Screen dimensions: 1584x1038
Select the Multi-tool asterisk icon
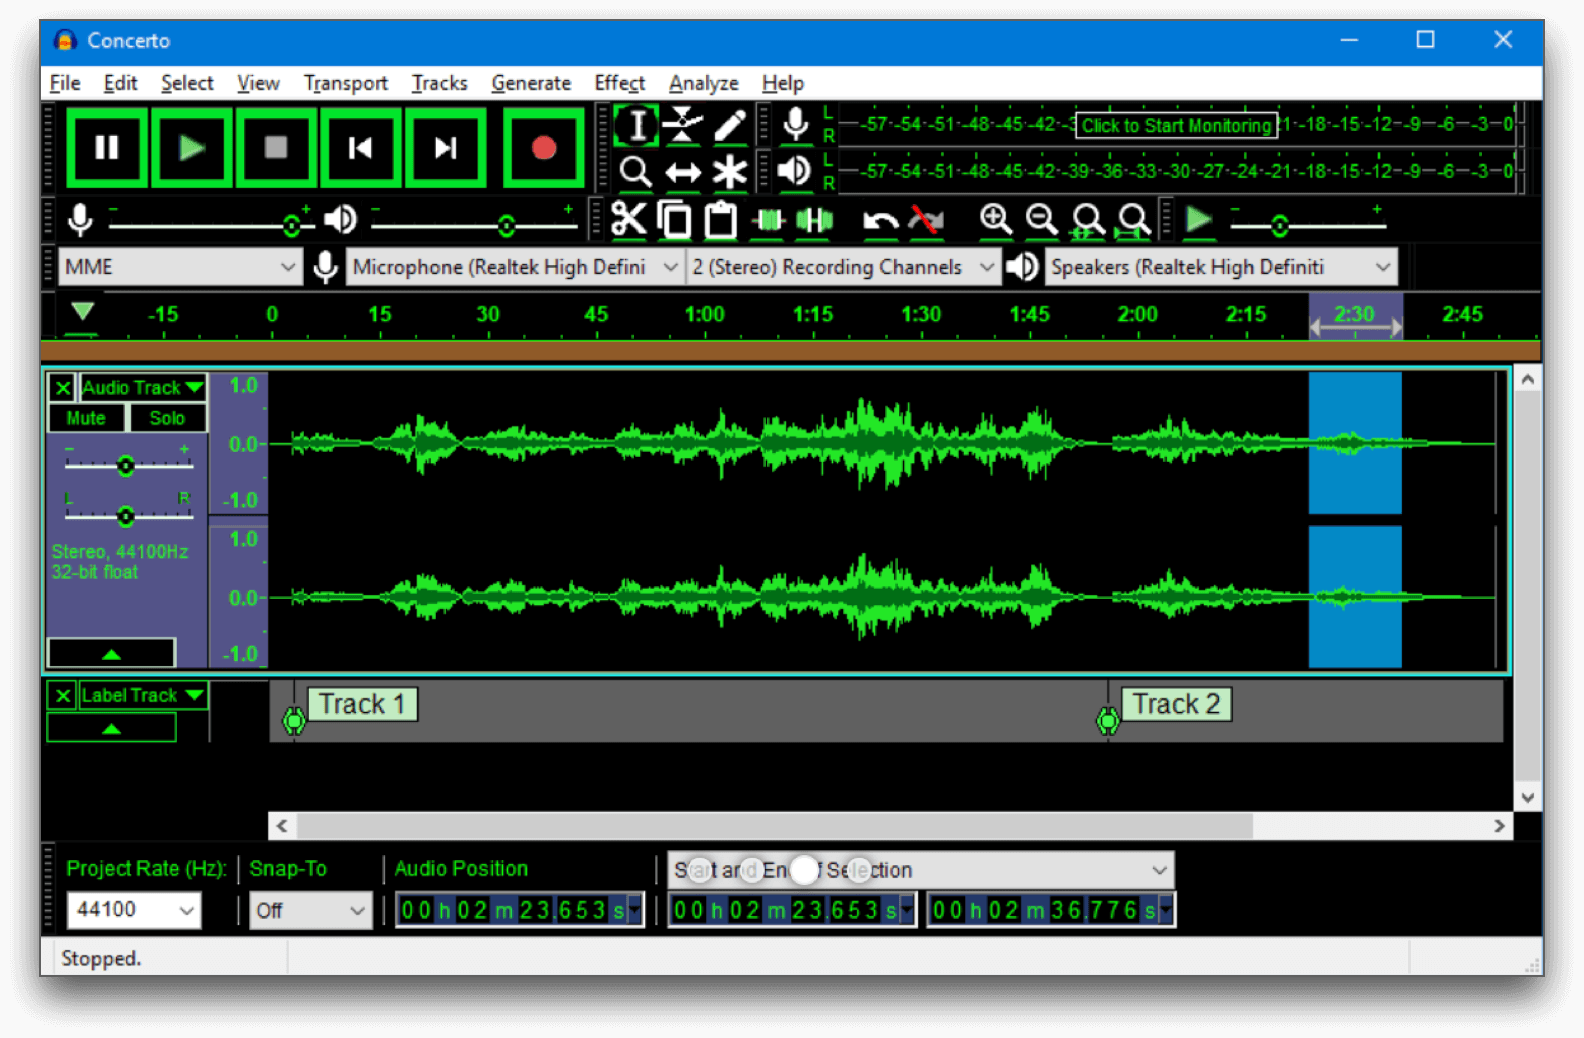[x=730, y=172]
